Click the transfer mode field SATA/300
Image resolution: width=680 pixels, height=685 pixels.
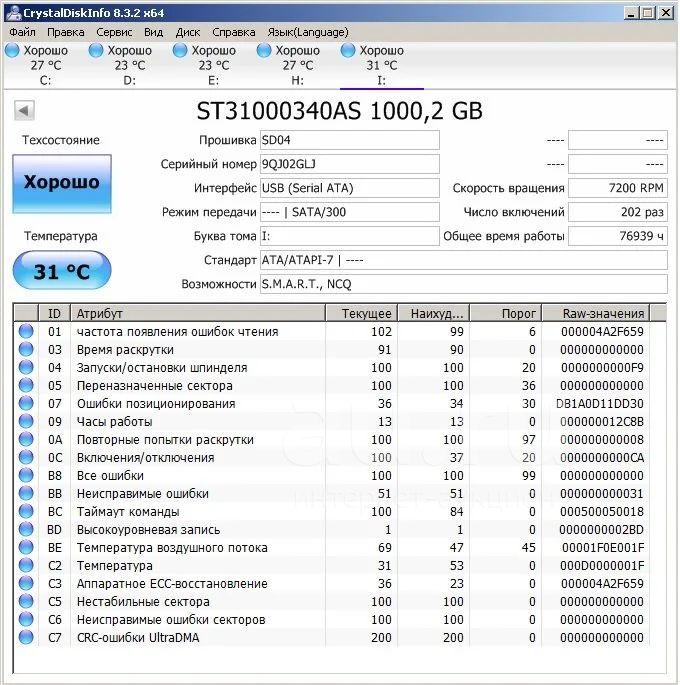[x=350, y=212]
